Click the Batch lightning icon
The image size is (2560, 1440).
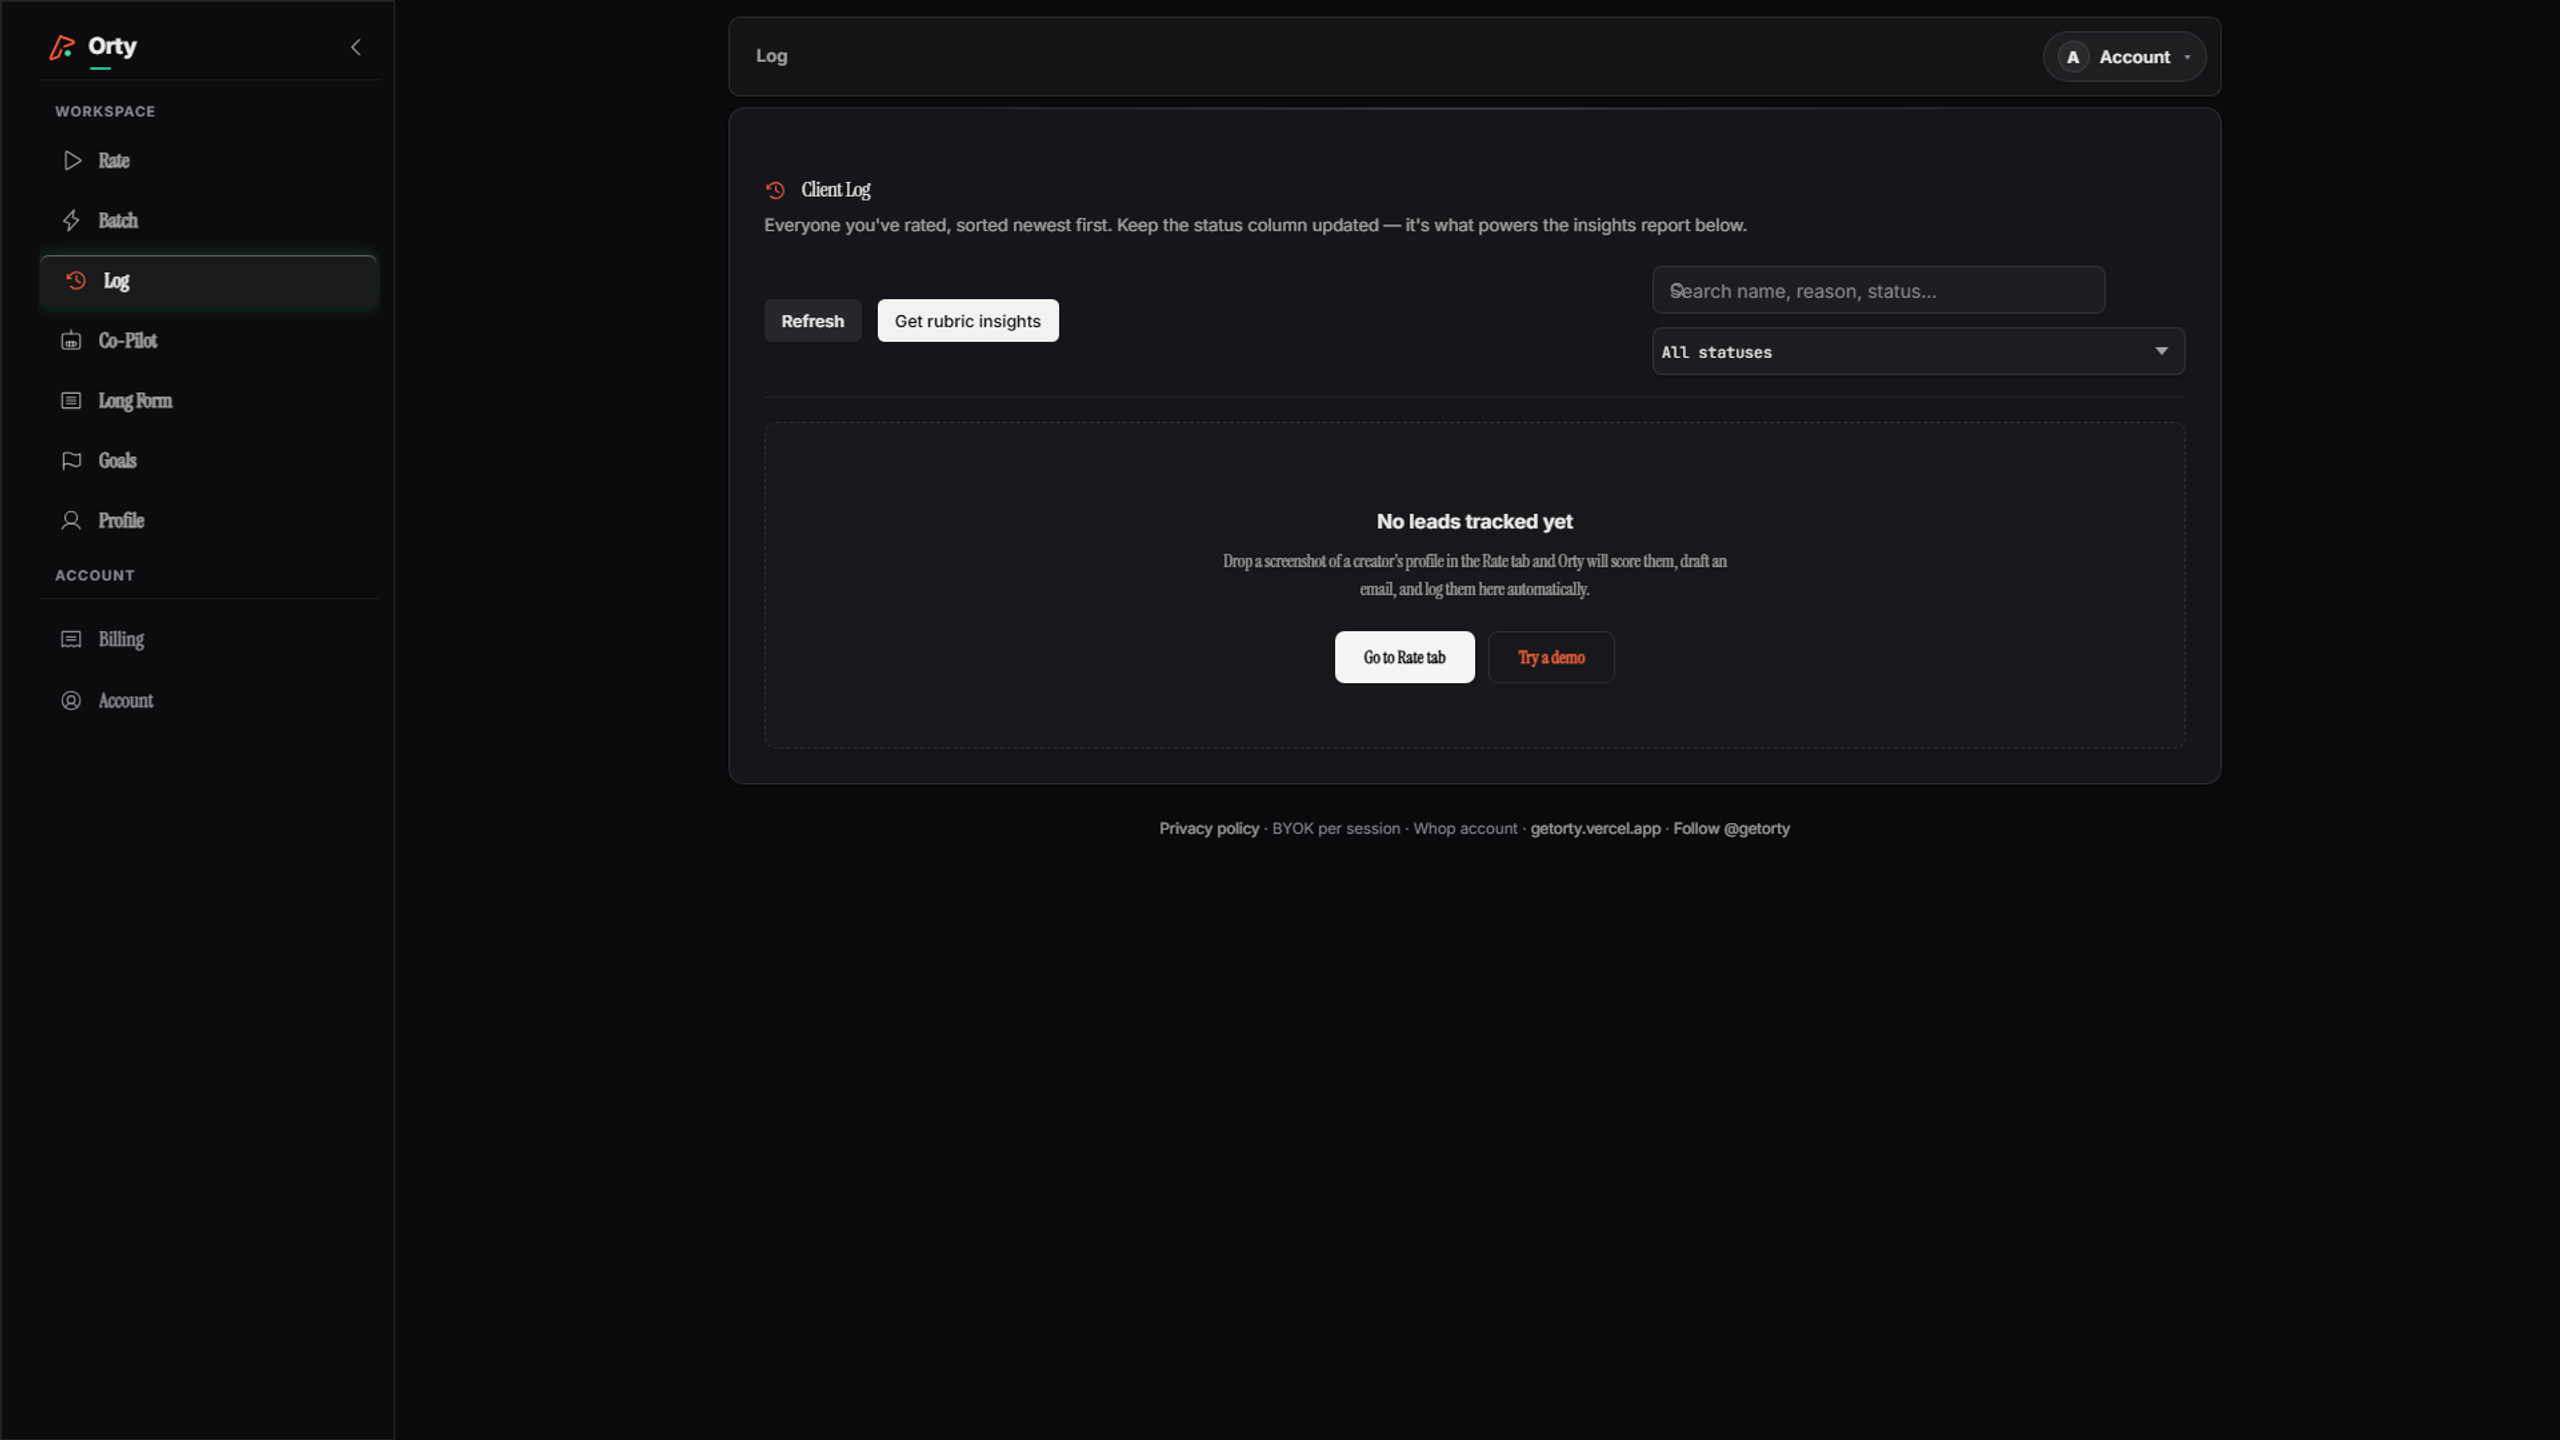[71, 221]
